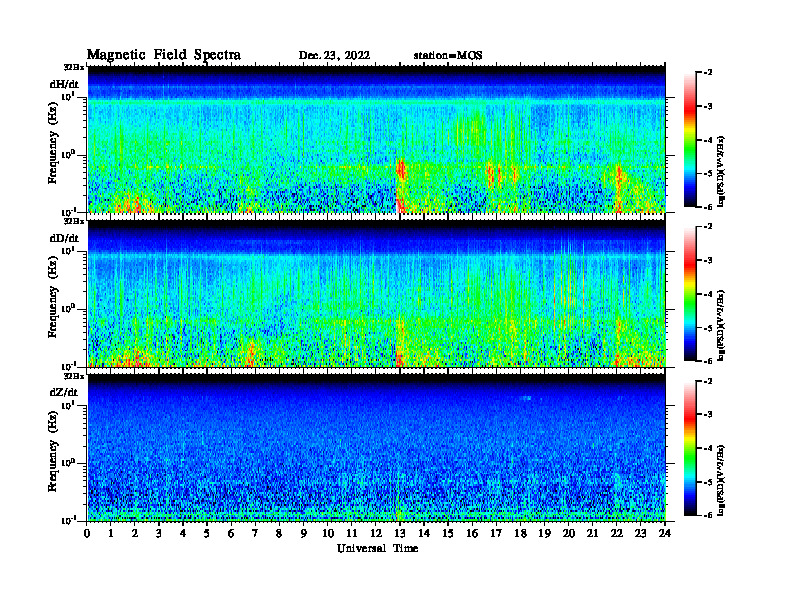Click the '-2' tick on dH/dt color bar

tap(708, 73)
